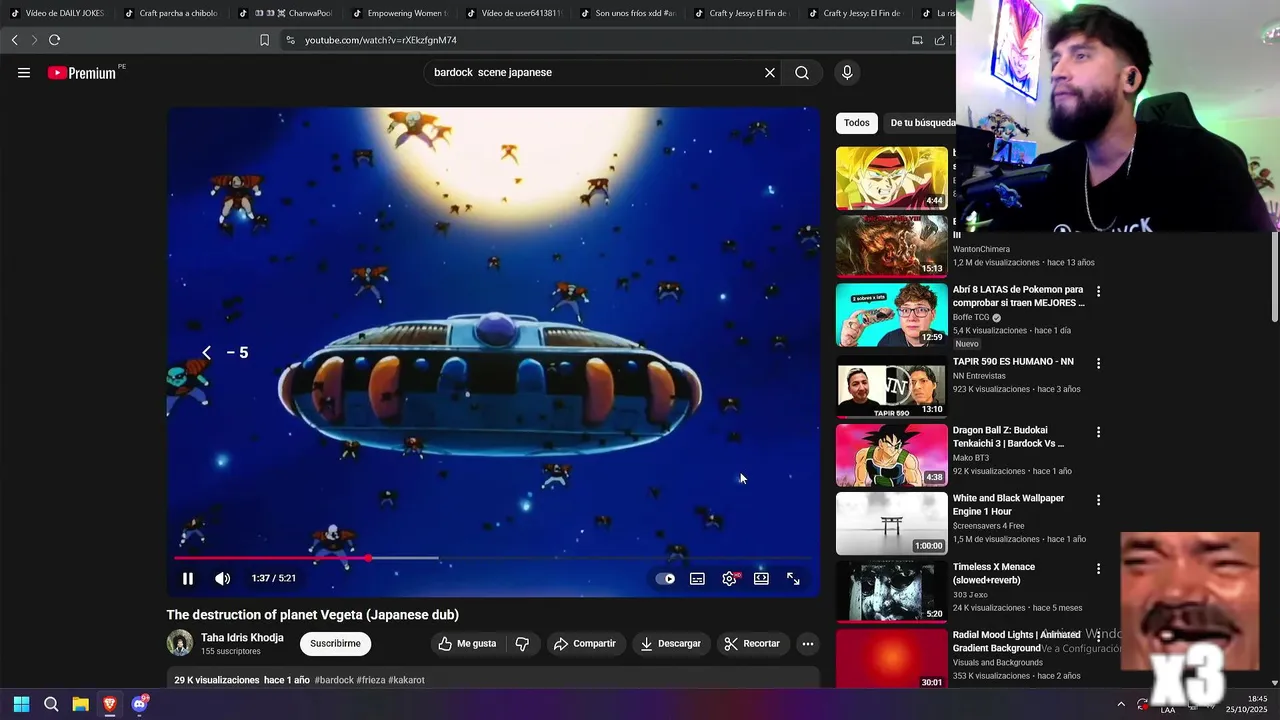Clear the search box text

tap(770, 73)
